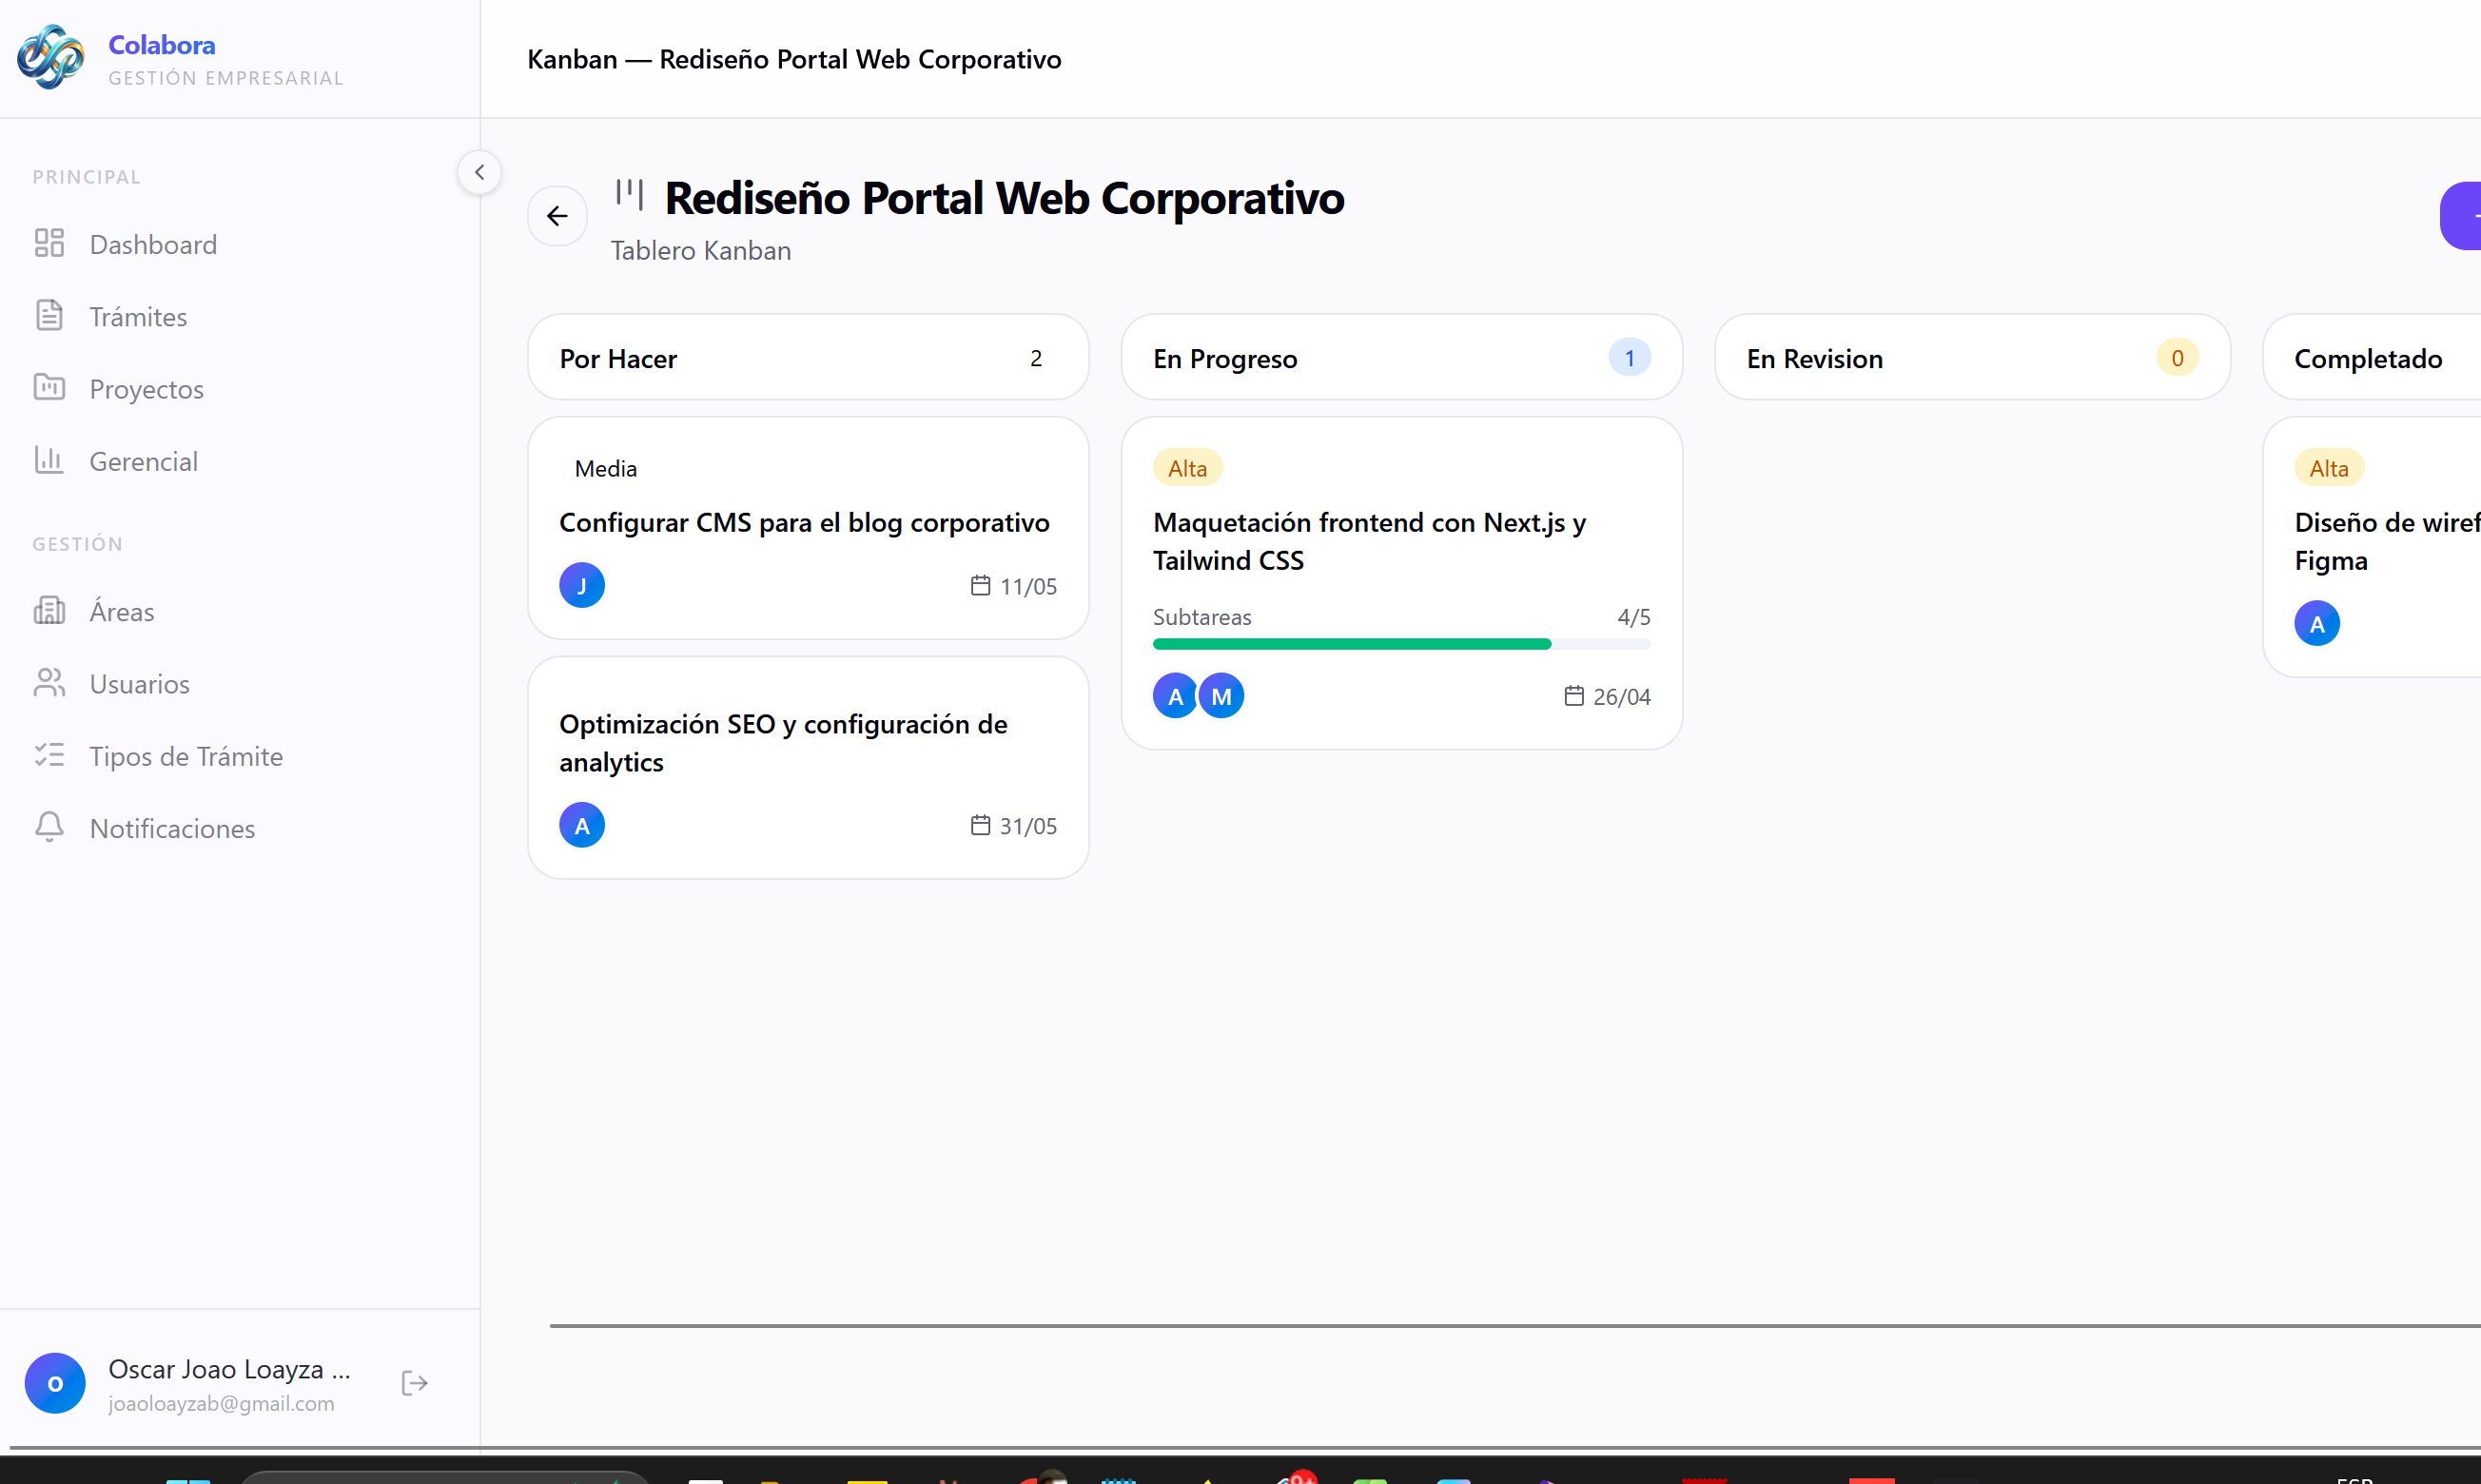Click the purple add button at top right
Image resolution: width=2481 pixels, height=1484 pixels.
coord(2468,215)
